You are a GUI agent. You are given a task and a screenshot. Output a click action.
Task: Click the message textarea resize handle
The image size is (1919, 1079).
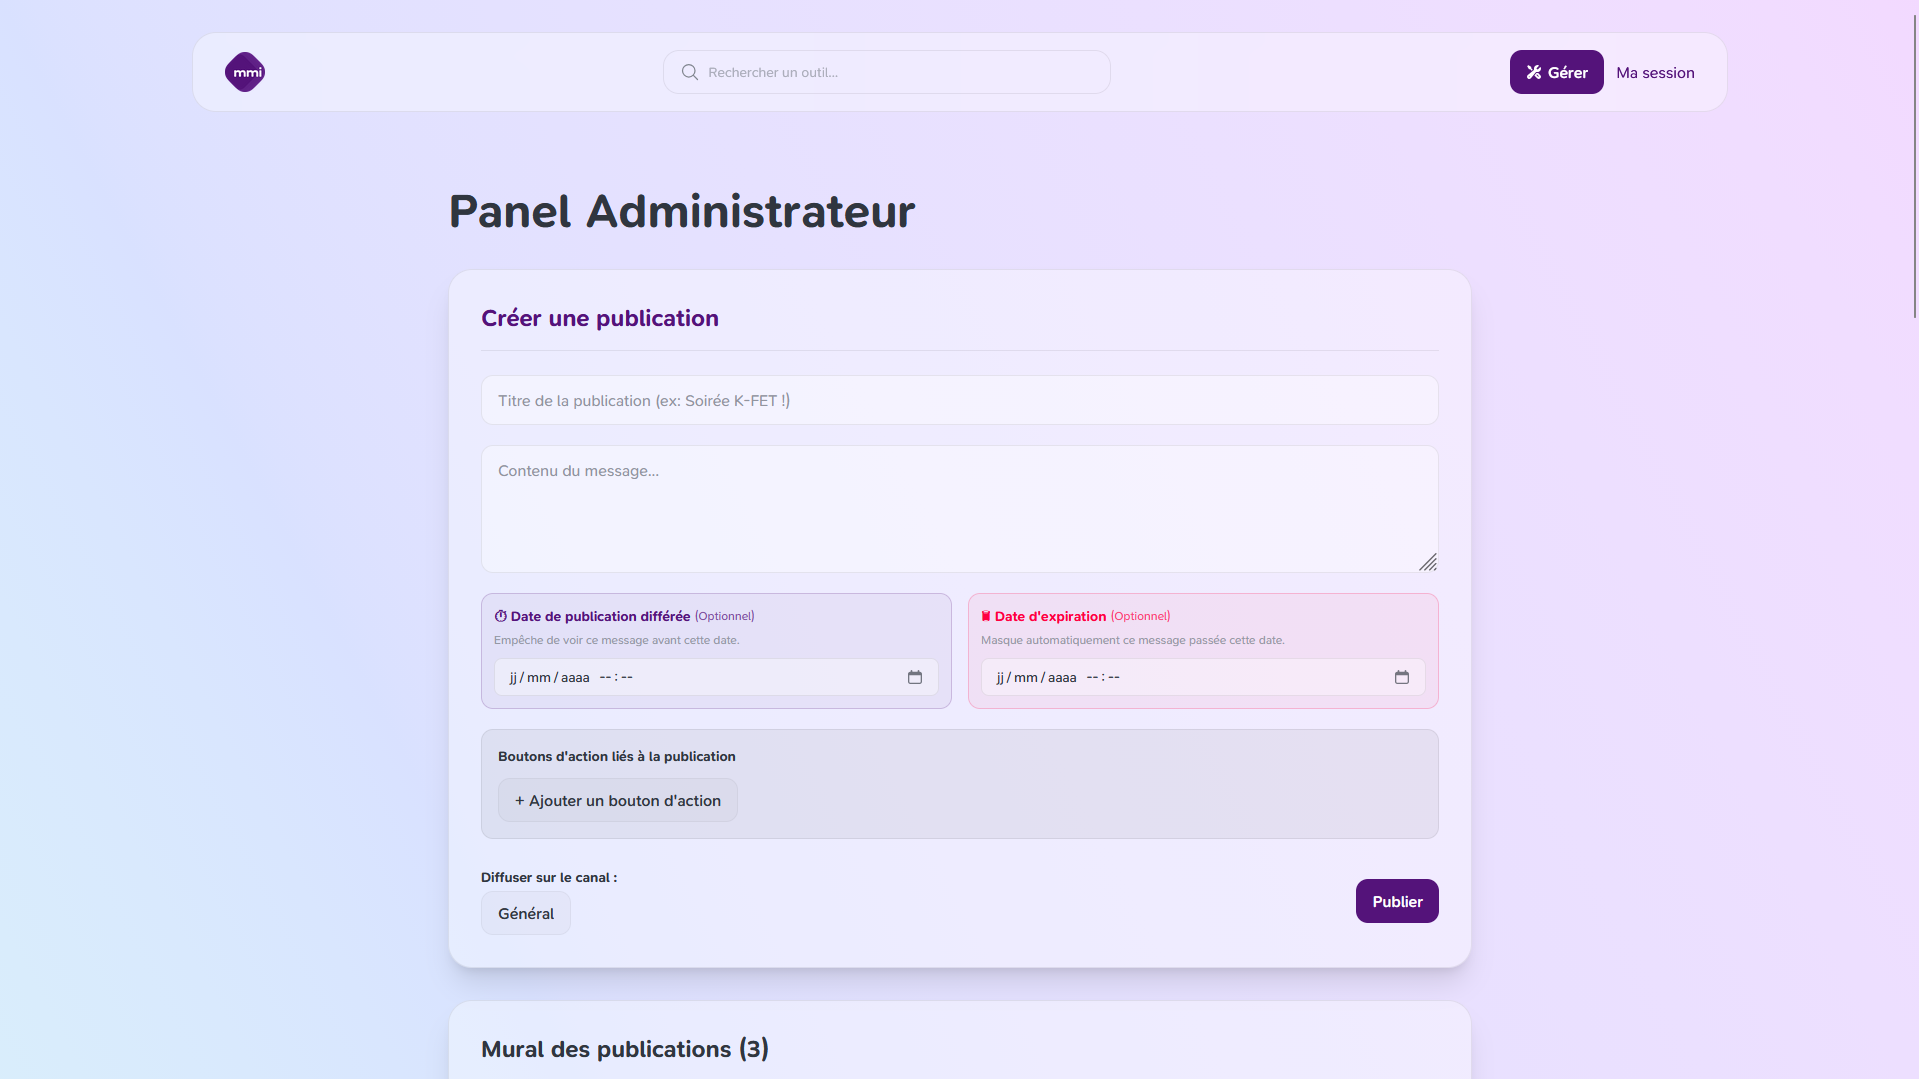point(1428,562)
